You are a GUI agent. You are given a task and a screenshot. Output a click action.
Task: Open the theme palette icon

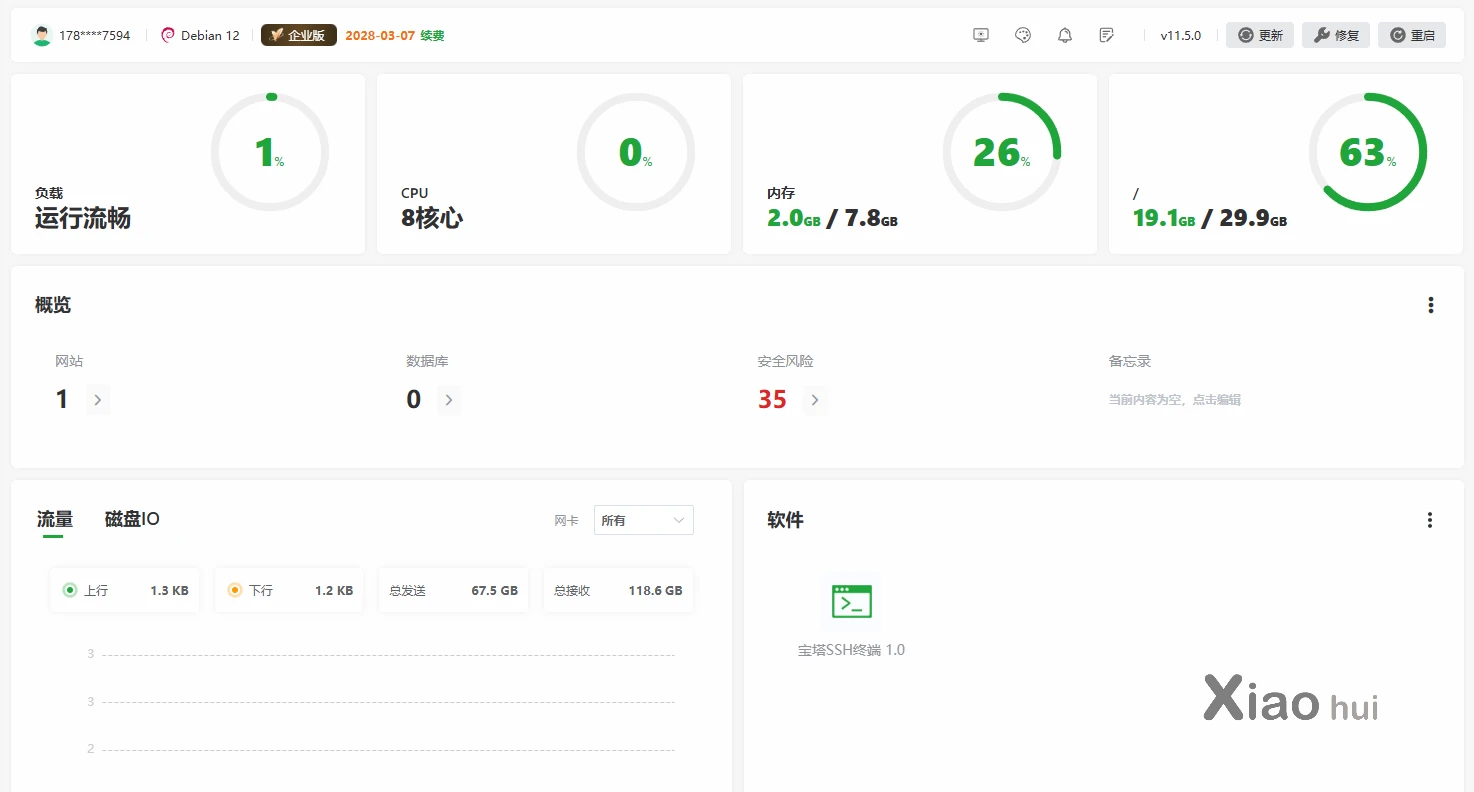(x=1022, y=35)
